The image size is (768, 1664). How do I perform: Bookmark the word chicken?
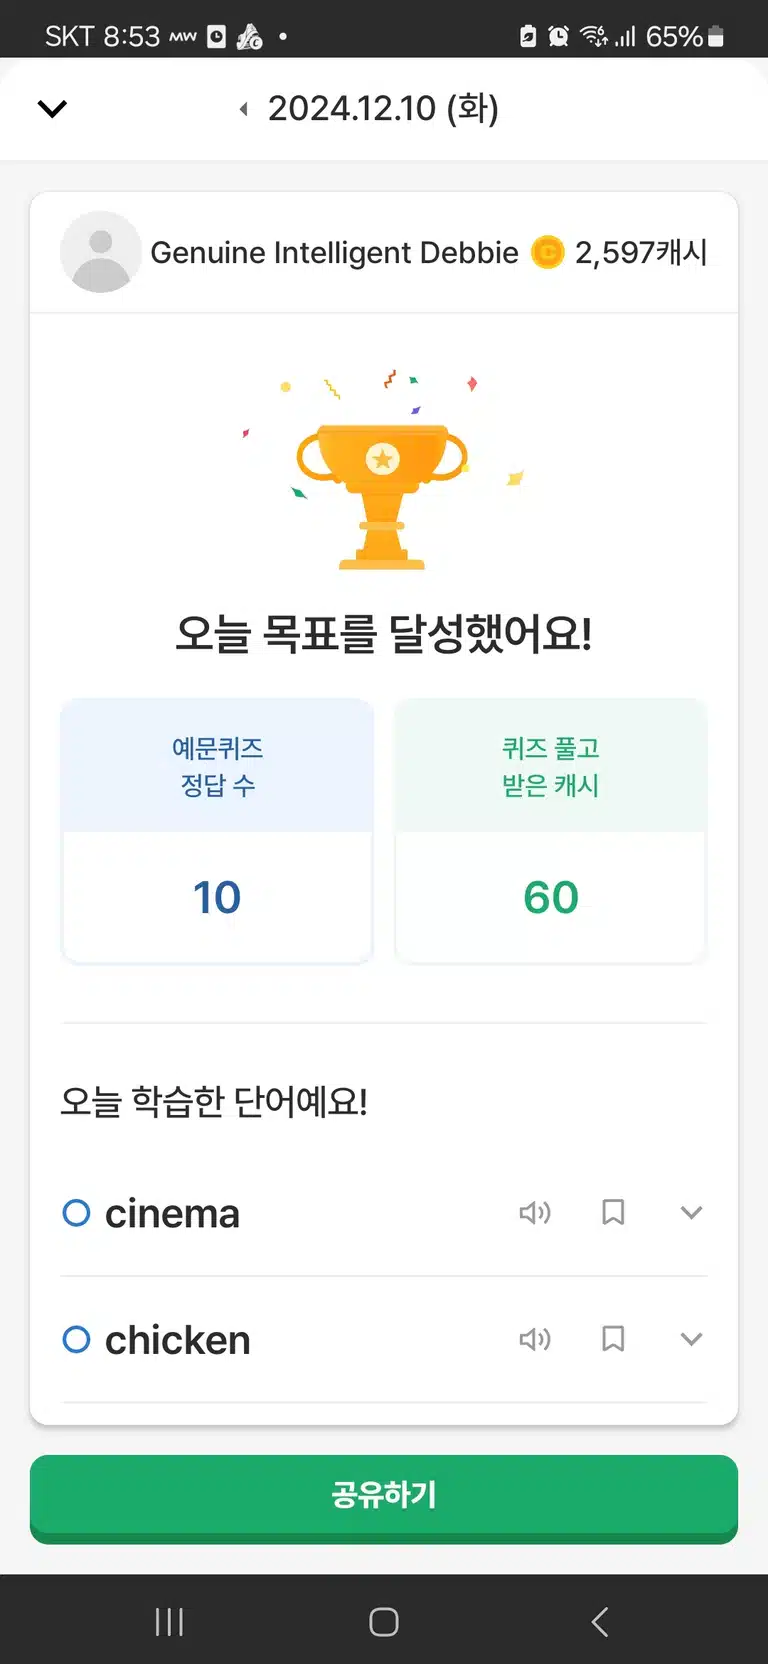[x=613, y=1339]
